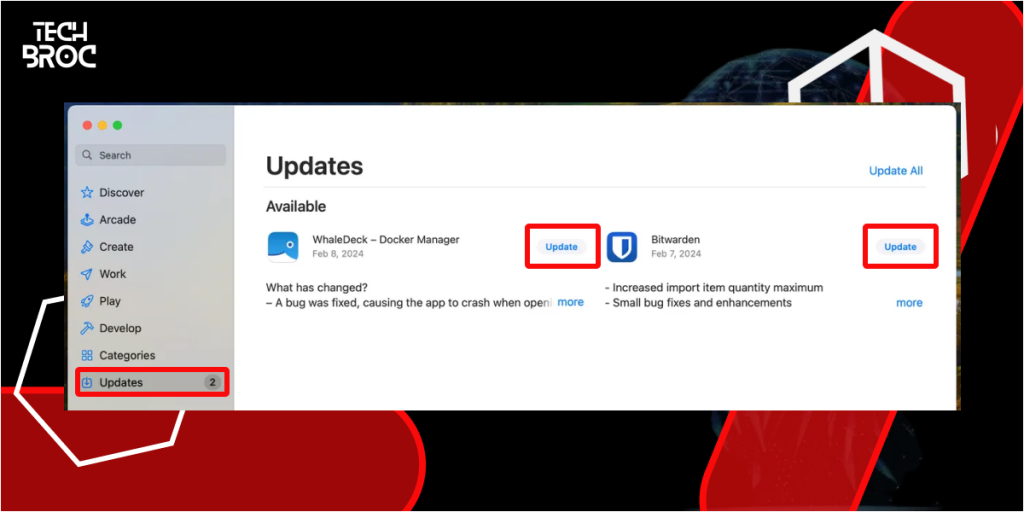The width and height of the screenshot is (1024, 512).
Task: Click the Arcade joystick icon
Action: (x=87, y=220)
